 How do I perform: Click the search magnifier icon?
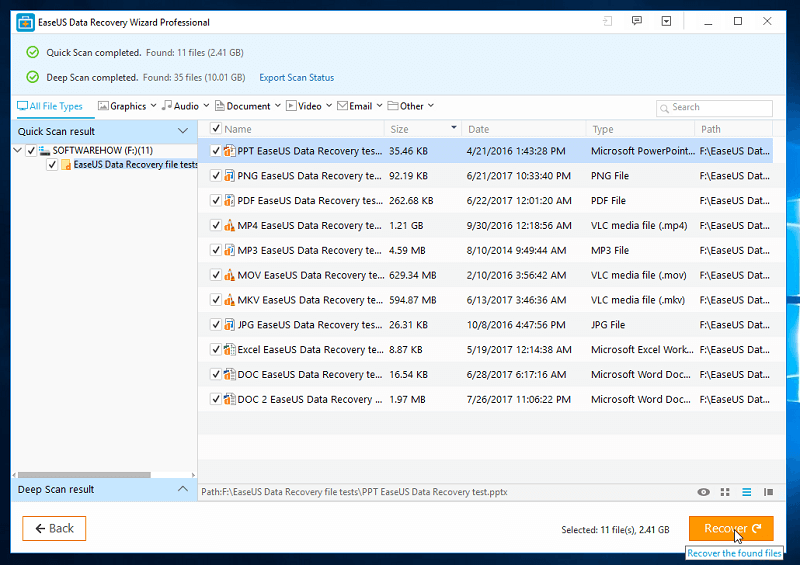click(664, 108)
